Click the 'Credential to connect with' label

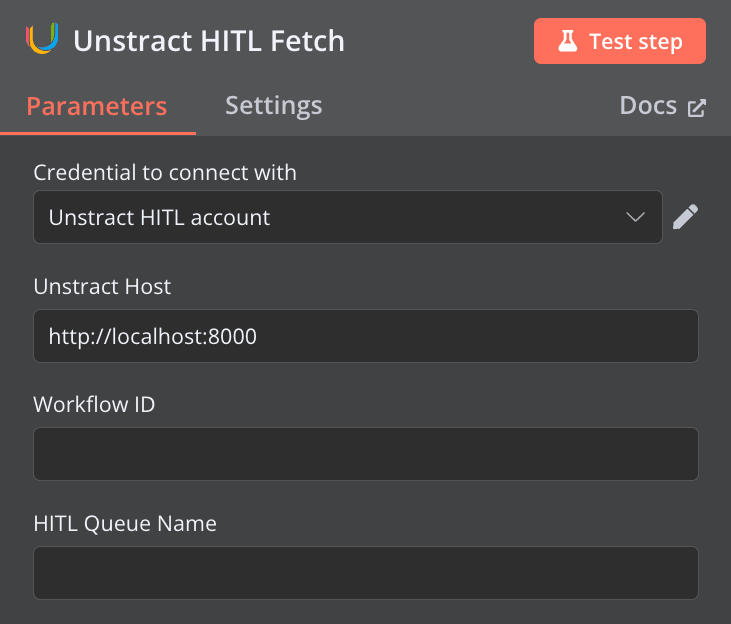tap(165, 173)
